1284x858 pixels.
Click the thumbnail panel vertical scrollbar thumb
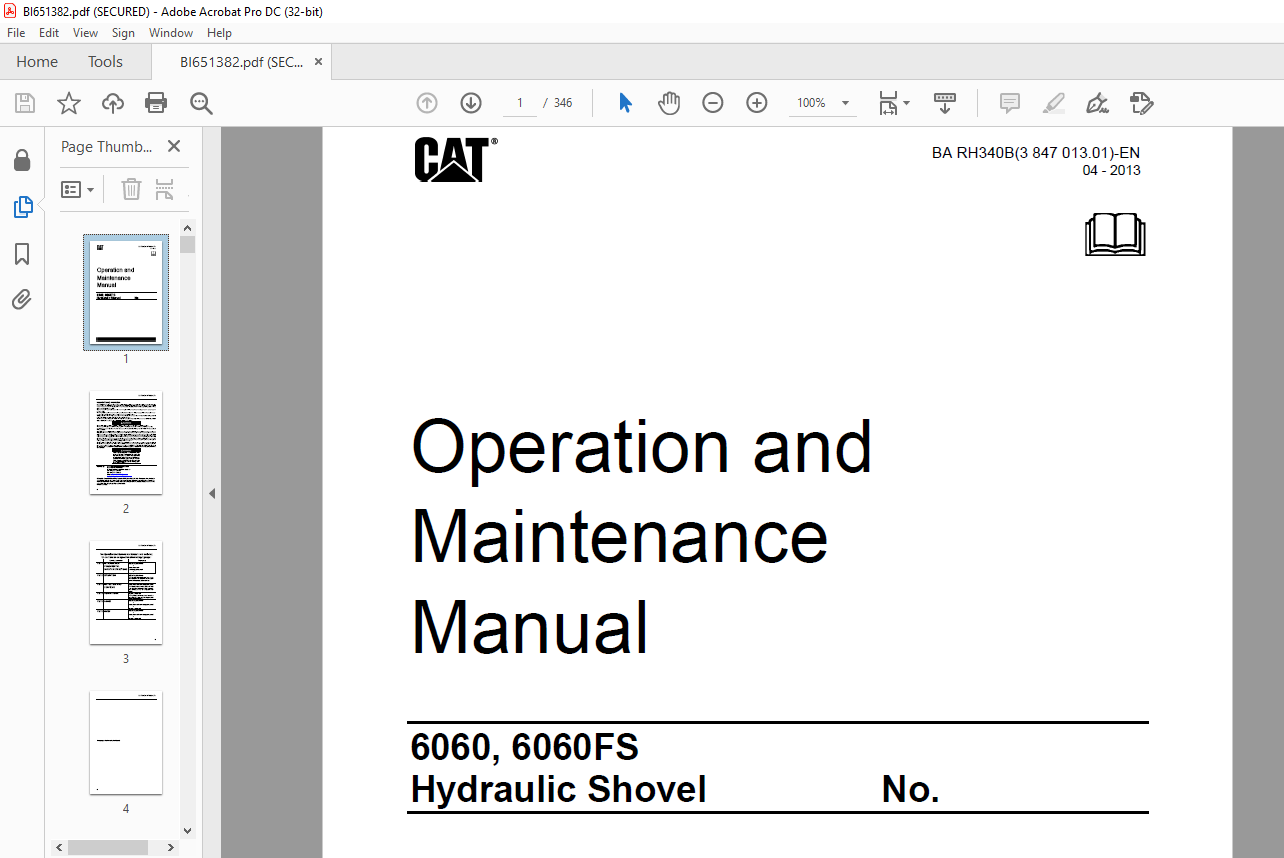coord(187,245)
